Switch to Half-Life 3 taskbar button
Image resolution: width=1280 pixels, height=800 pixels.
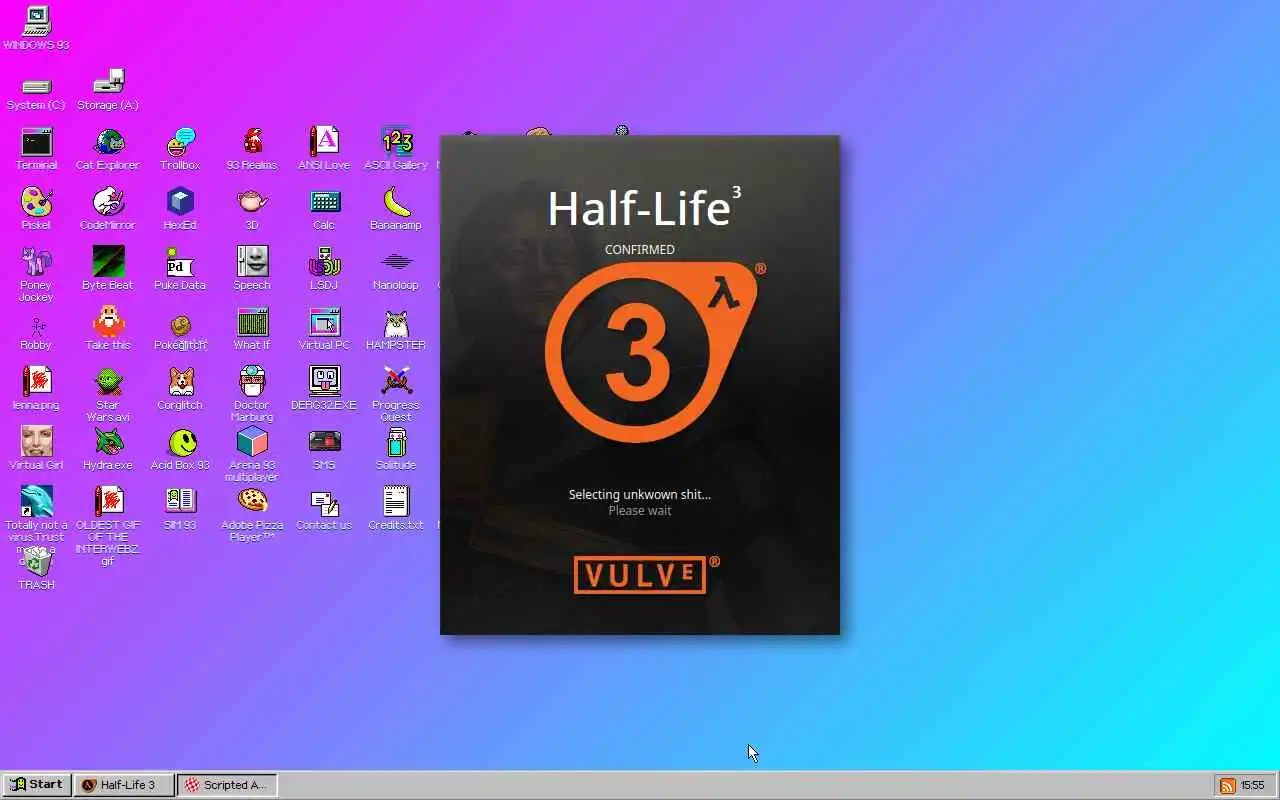[125, 785]
